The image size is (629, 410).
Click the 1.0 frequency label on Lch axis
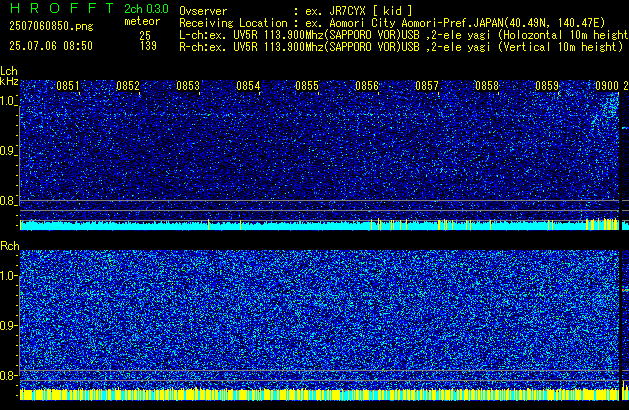point(8,101)
